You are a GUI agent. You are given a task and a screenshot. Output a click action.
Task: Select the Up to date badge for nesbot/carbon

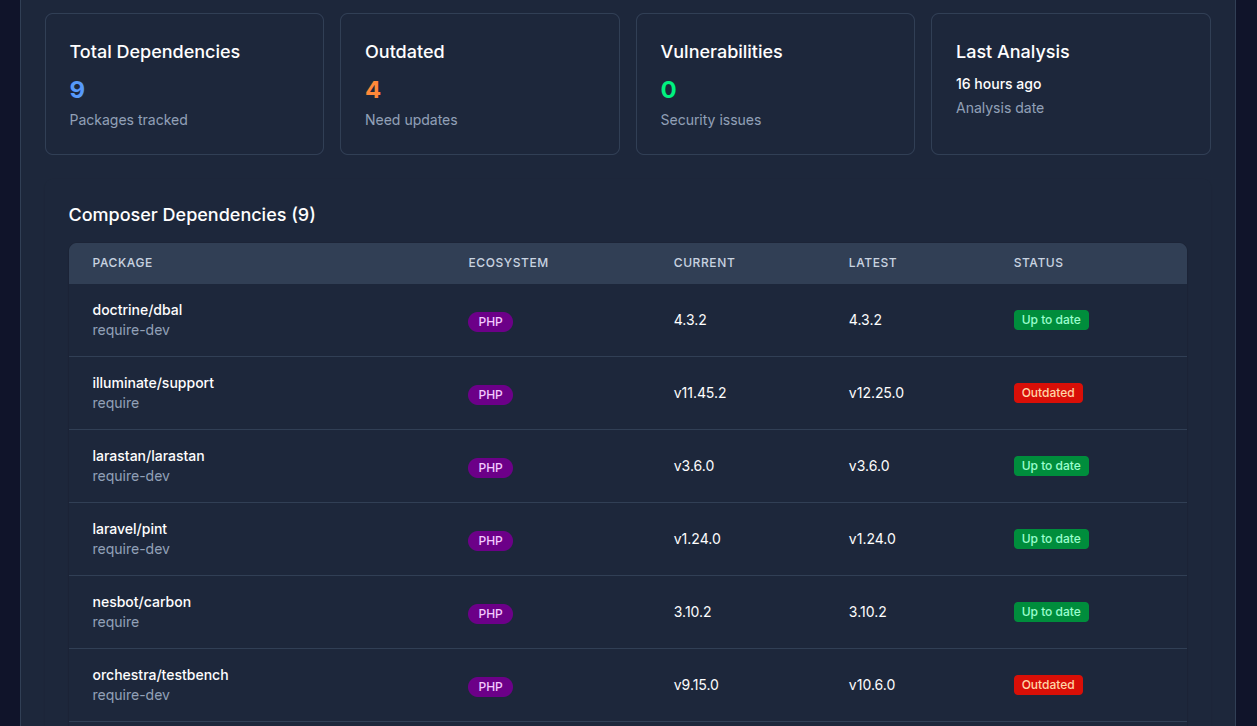[1050, 612]
